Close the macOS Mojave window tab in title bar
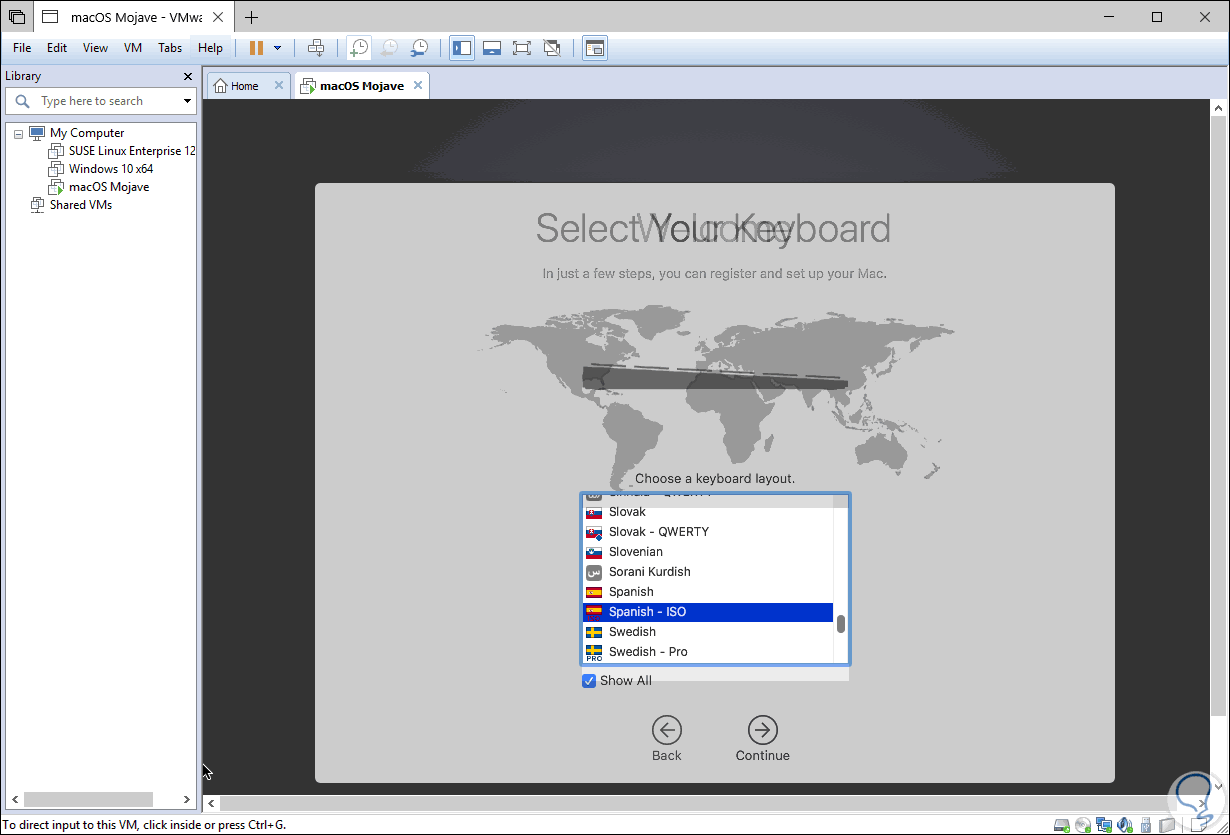The image size is (1230, 835). (219, 17)
